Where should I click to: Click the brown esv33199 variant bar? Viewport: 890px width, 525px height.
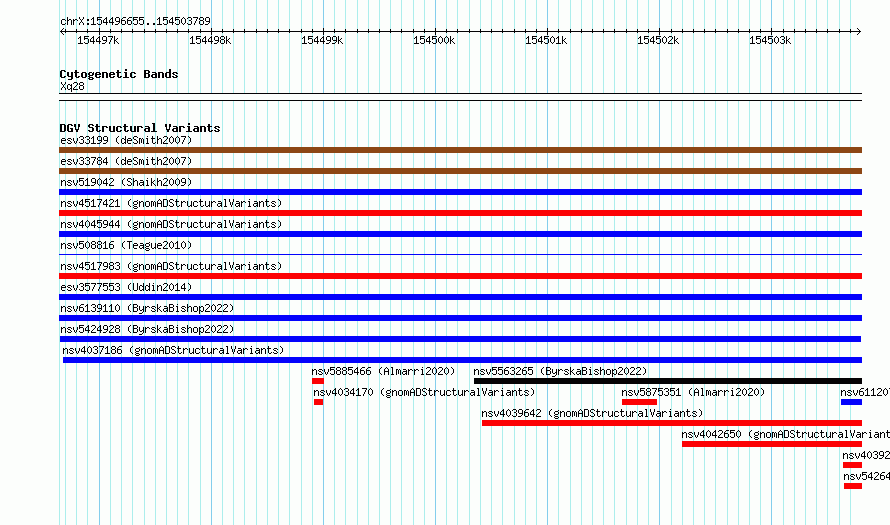pyautogui.click(x=460, y=150)
